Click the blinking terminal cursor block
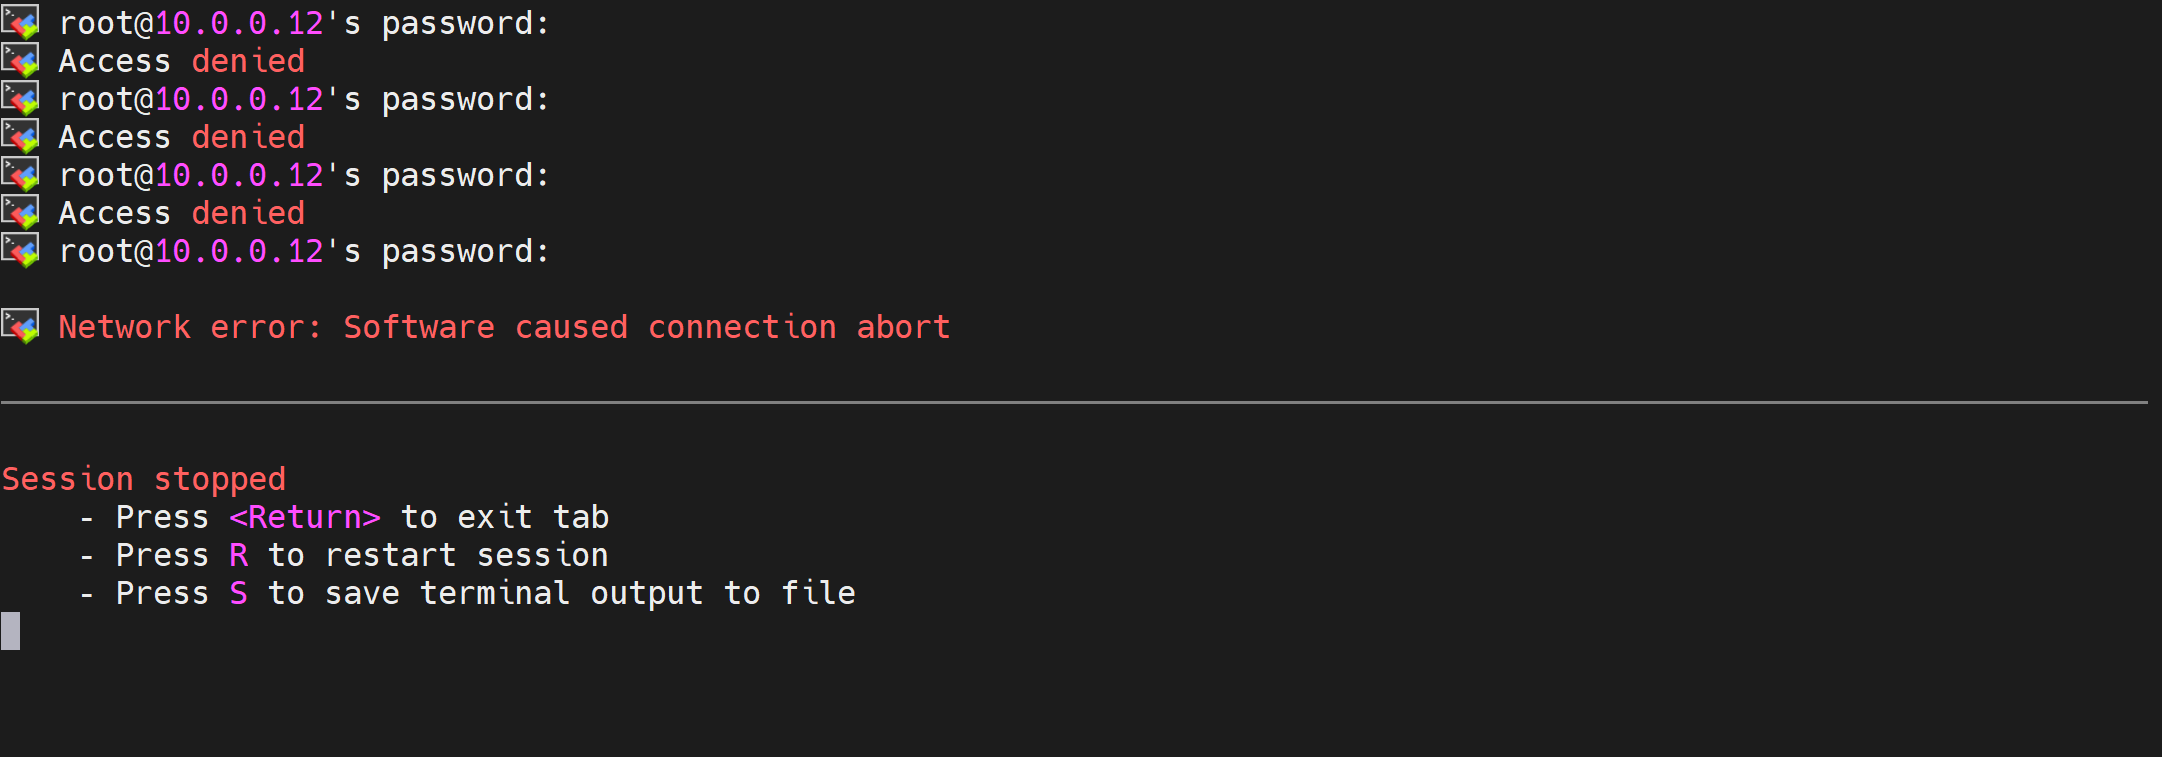The height and width of the screenshot is (757, 2162). click(11, 631)
